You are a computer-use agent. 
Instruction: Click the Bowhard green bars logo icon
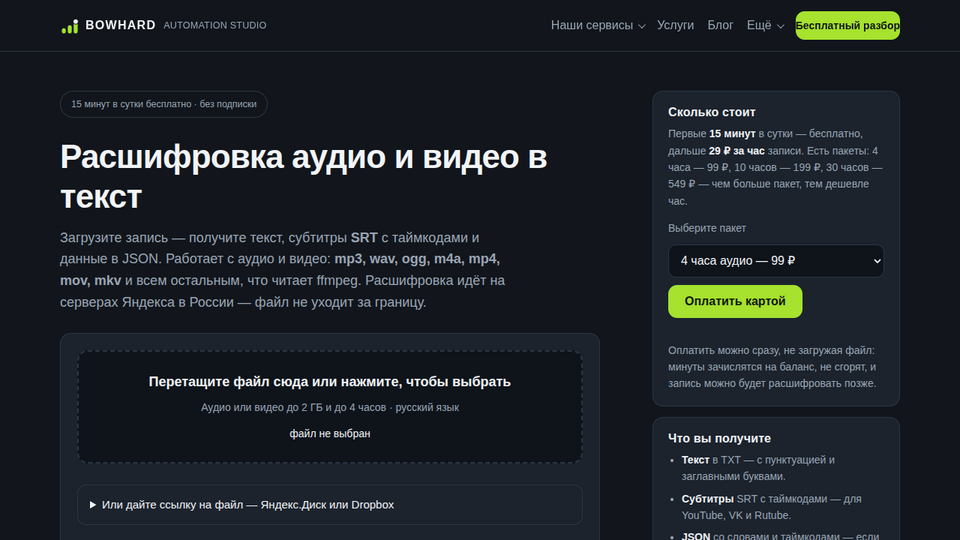[70, 26]
